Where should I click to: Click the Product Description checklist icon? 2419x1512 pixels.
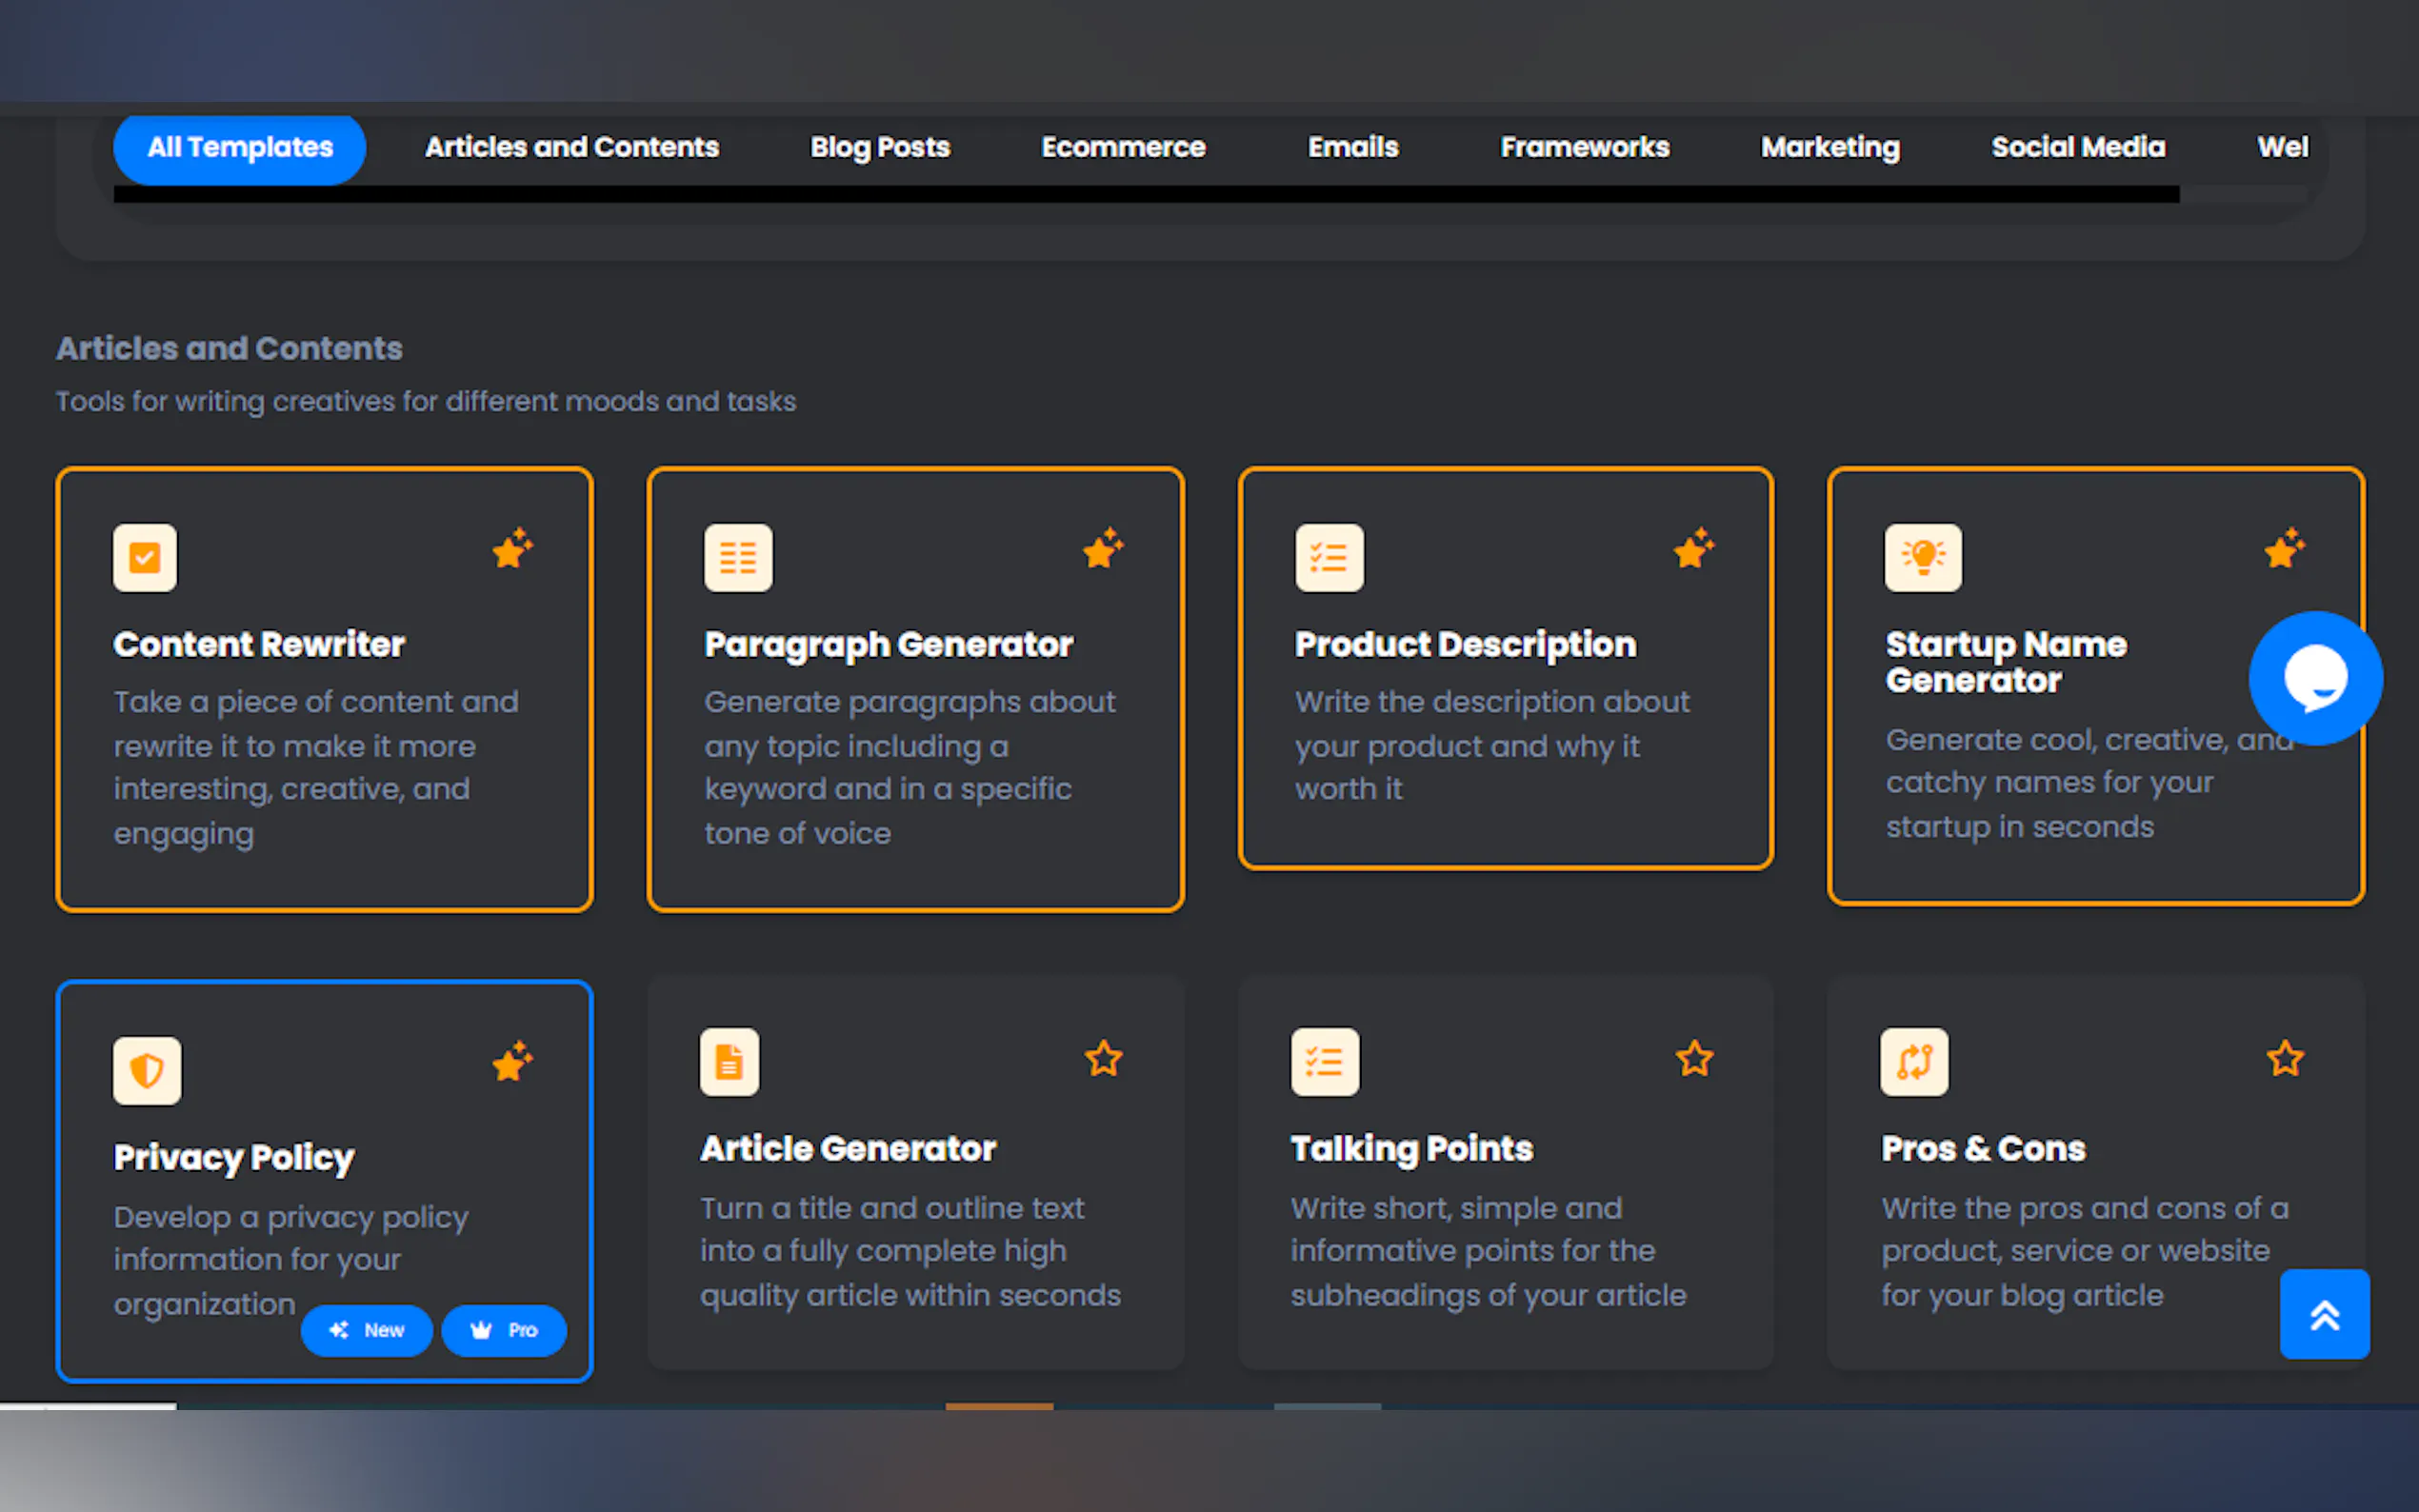pyautogui.click(x=1329, y=557)
